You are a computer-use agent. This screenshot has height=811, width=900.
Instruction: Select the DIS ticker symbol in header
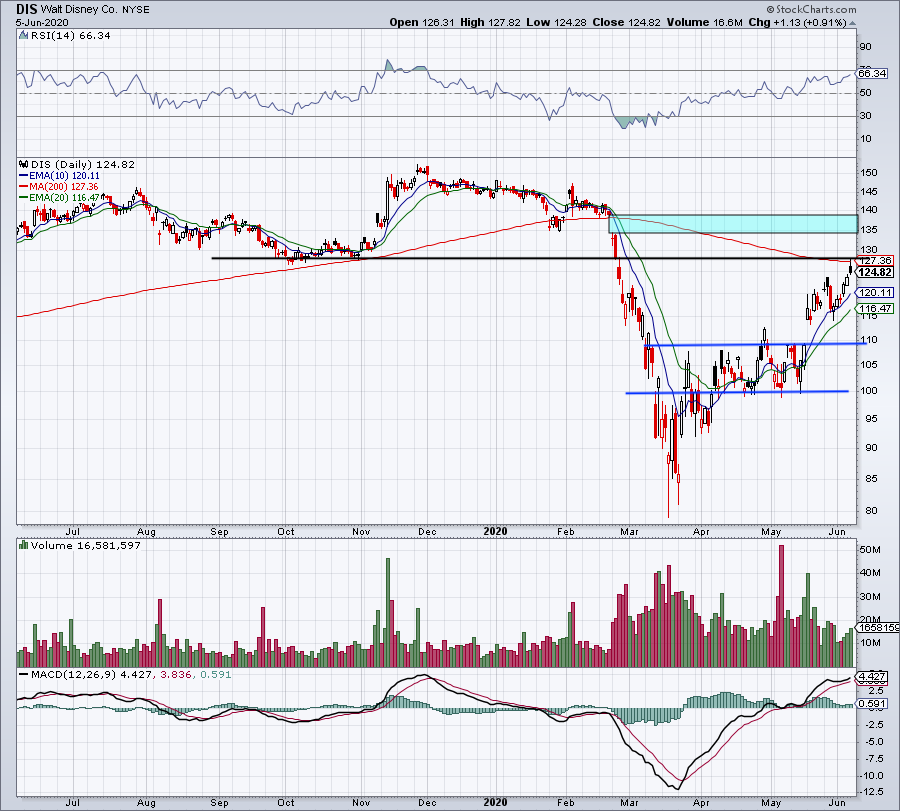[26, 9]
